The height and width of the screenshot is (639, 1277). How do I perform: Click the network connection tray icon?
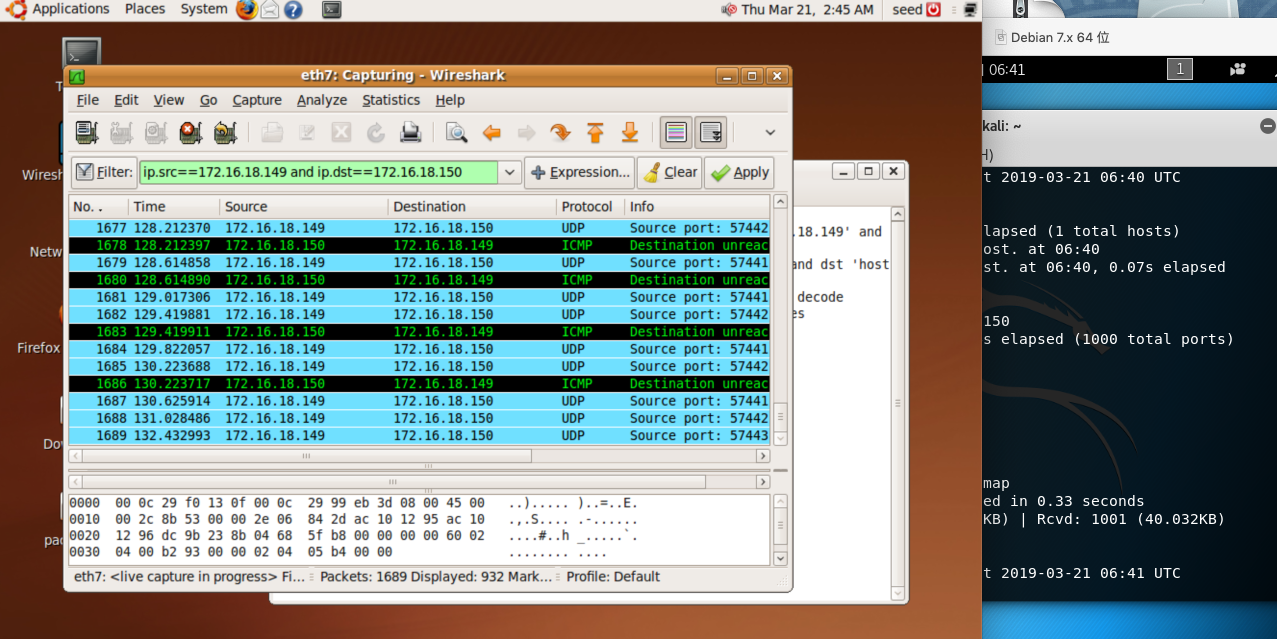coord(969,9)
